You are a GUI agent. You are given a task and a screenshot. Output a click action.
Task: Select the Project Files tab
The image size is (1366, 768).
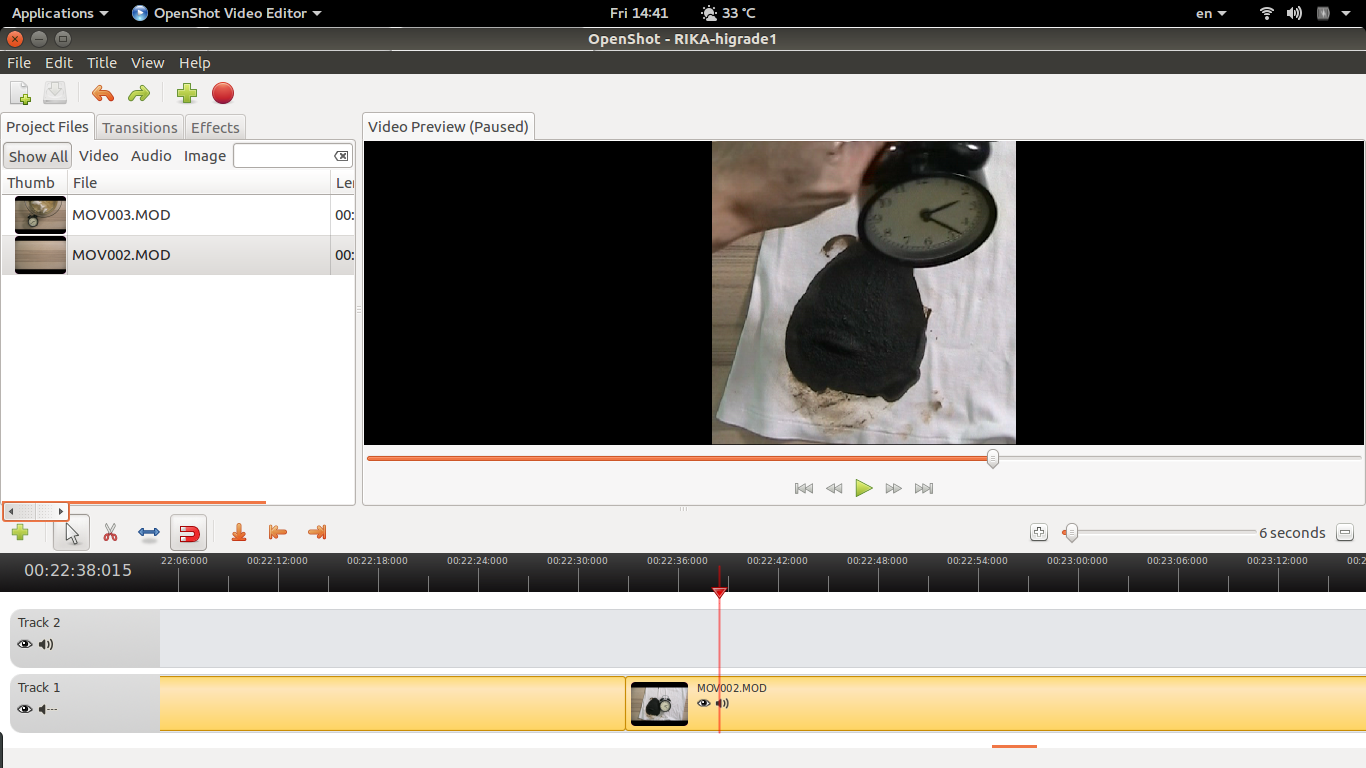click(47, 127)
